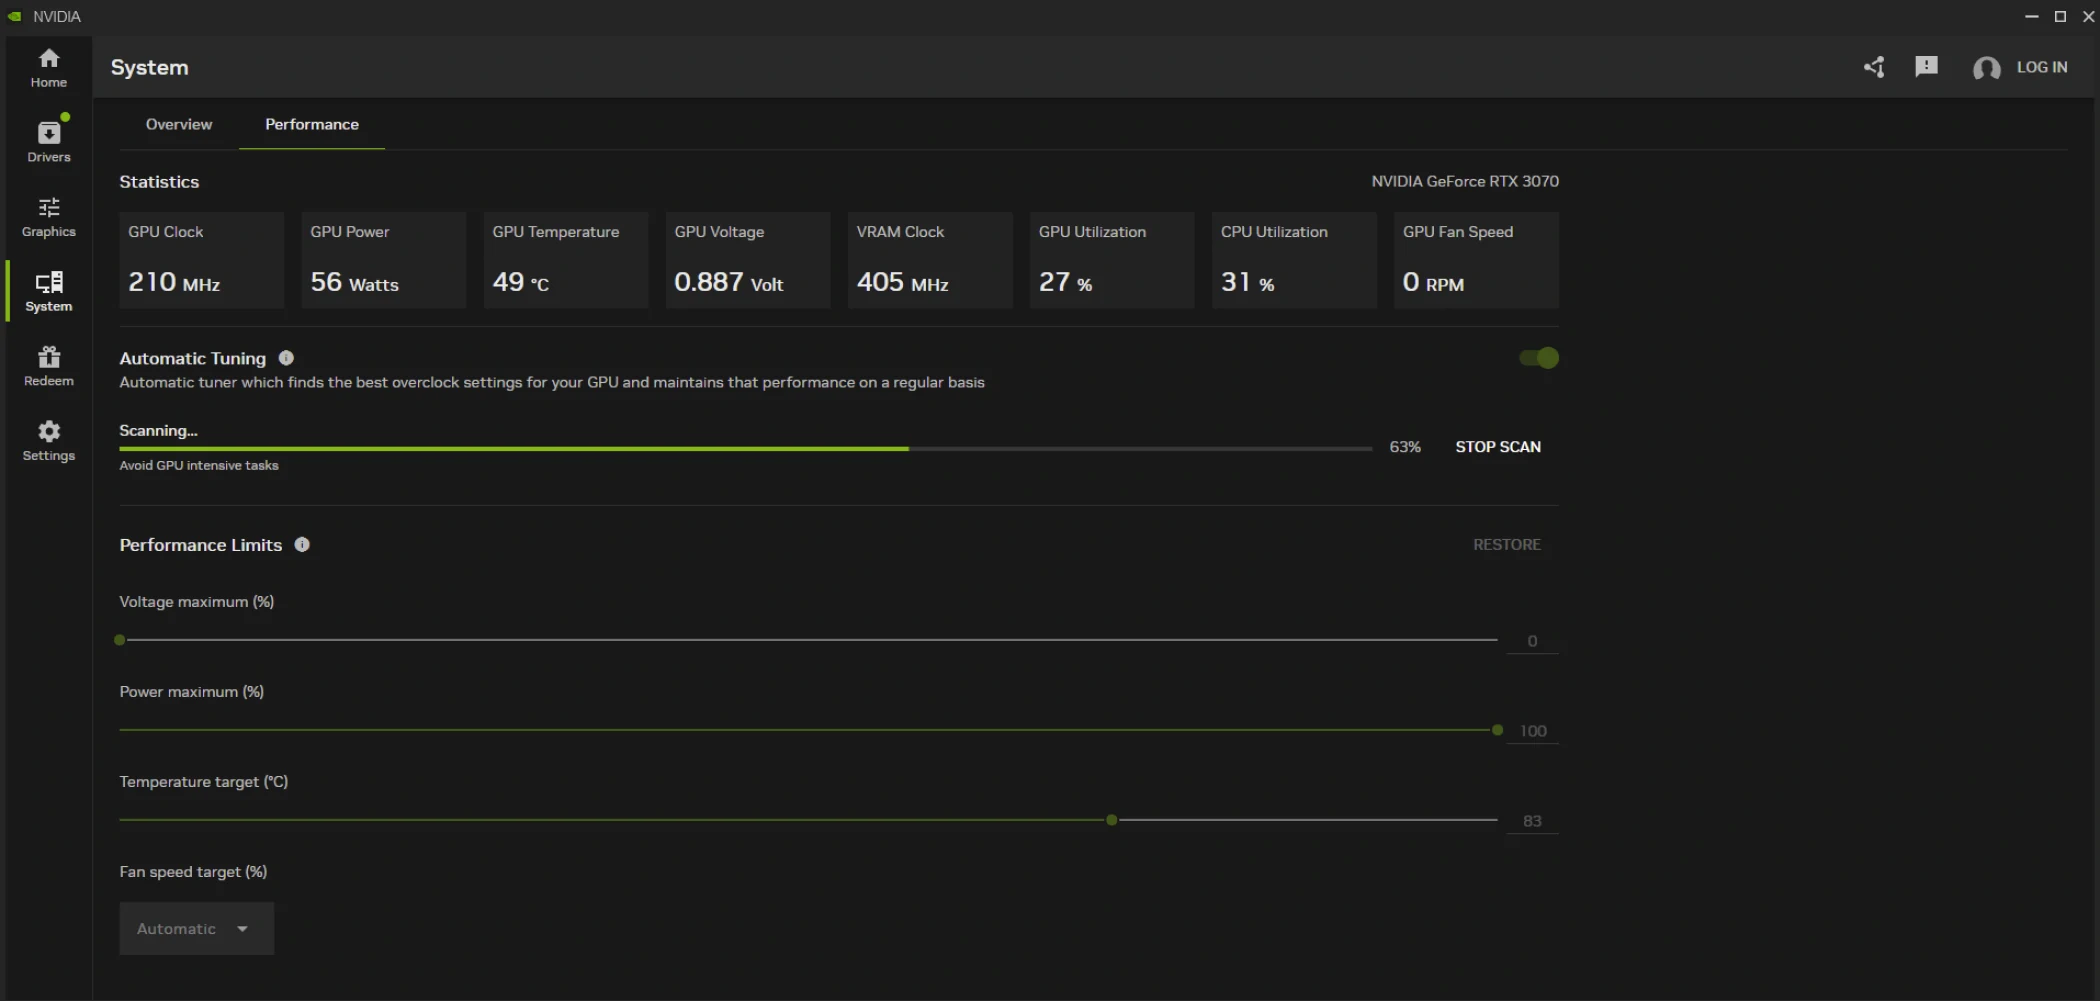The height and width of the screenshot is (1001, 2100).
Task: Switch to the Overview tab
Action: click(179, 124)
